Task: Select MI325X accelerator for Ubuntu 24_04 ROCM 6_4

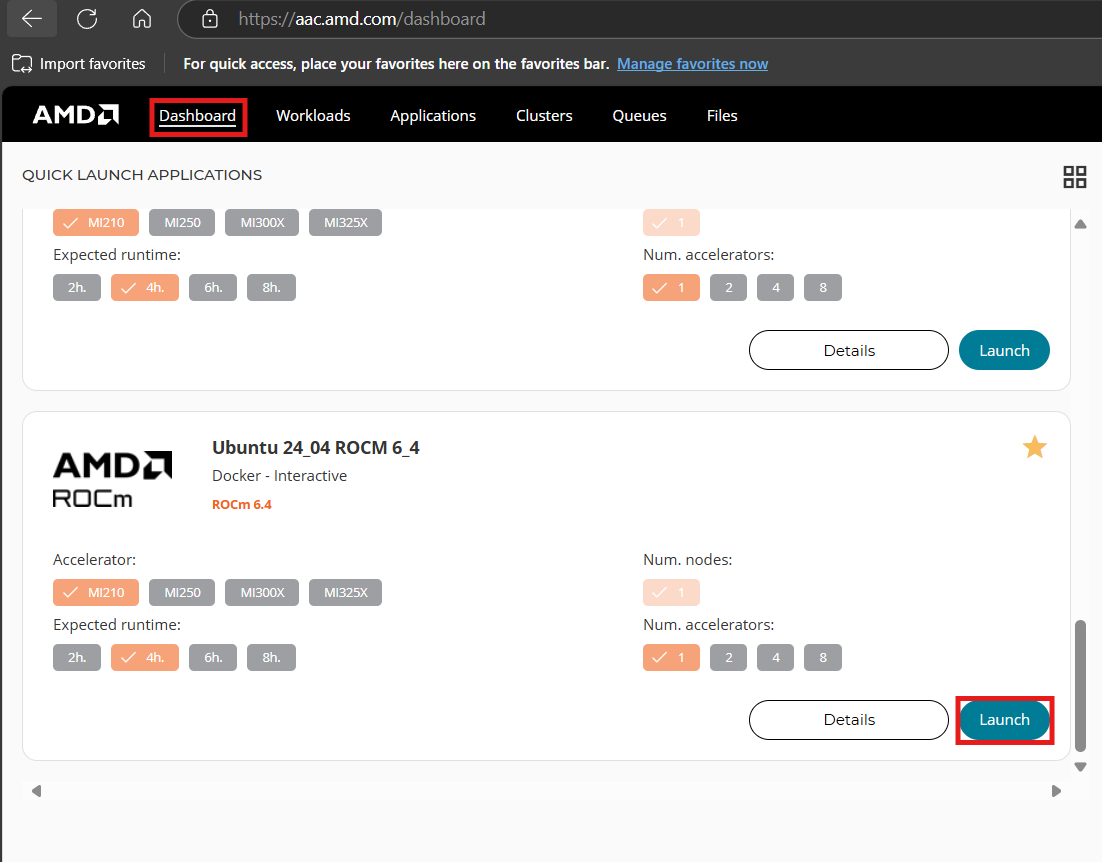Action: click(x=345, y=592)
